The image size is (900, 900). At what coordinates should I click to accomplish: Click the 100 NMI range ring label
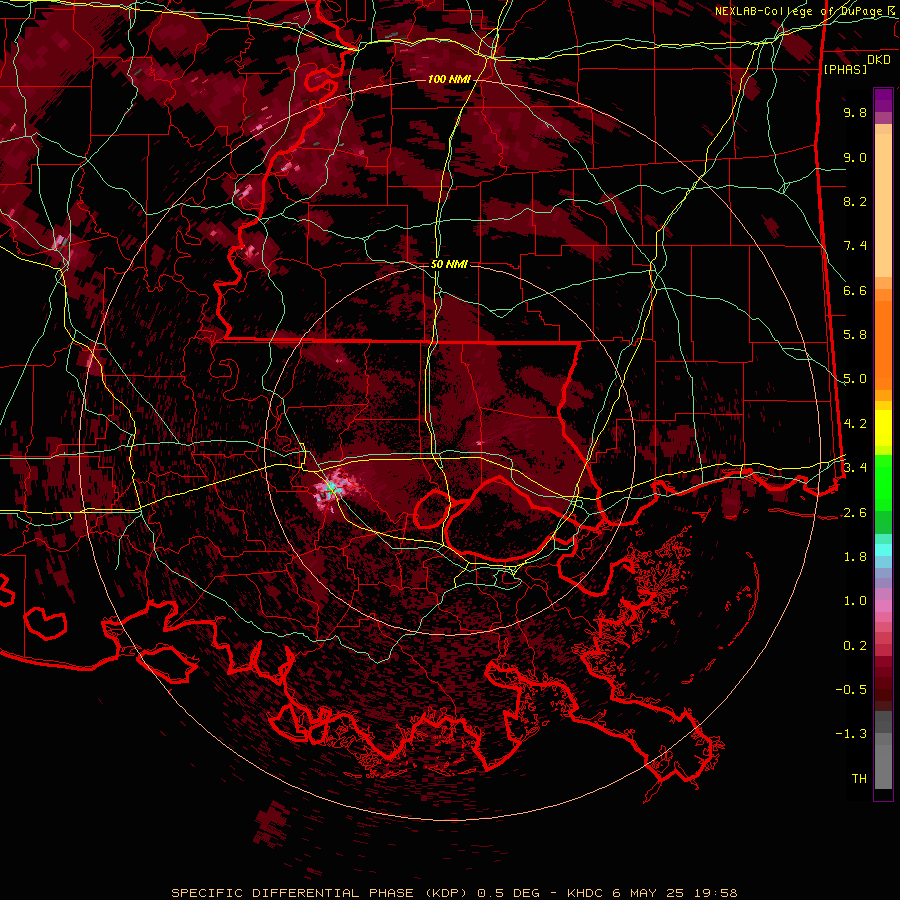(449, 79)
